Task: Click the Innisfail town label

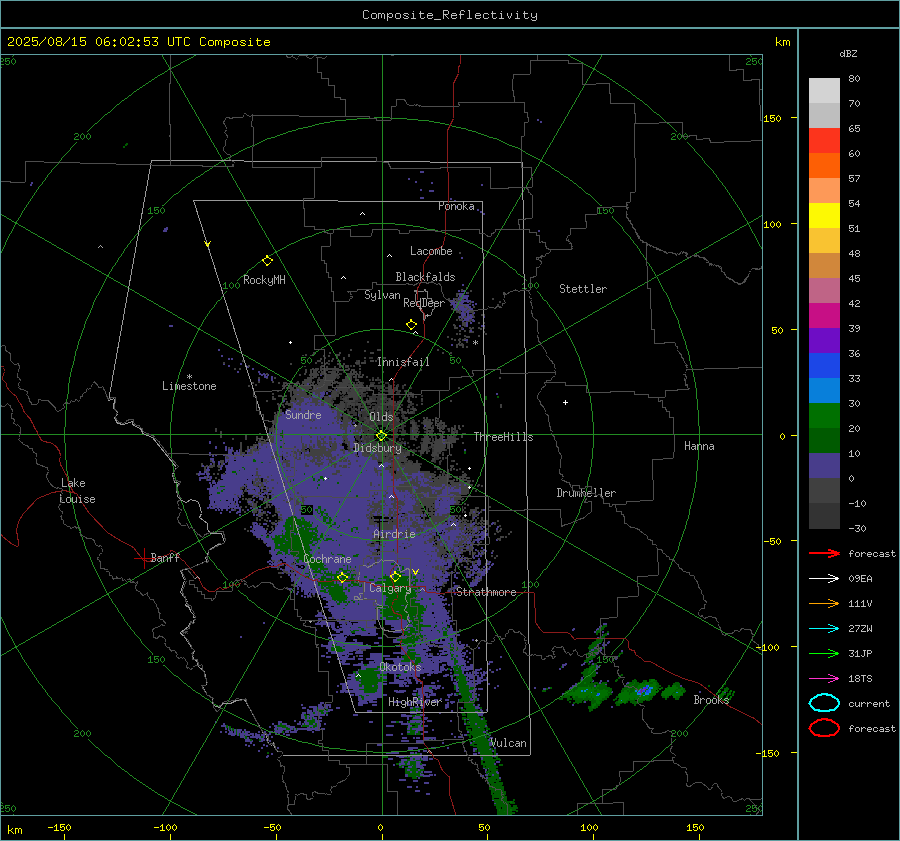Action: tap(403, 362)
